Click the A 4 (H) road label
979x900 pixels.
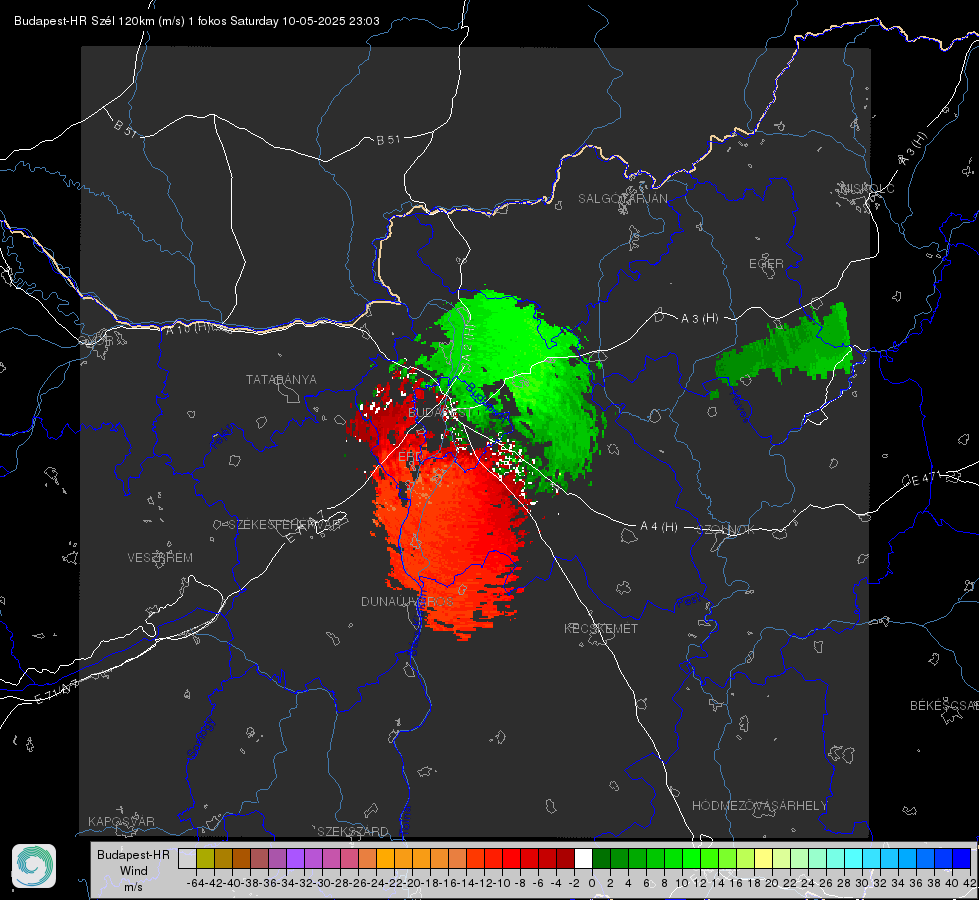(659, 527)
